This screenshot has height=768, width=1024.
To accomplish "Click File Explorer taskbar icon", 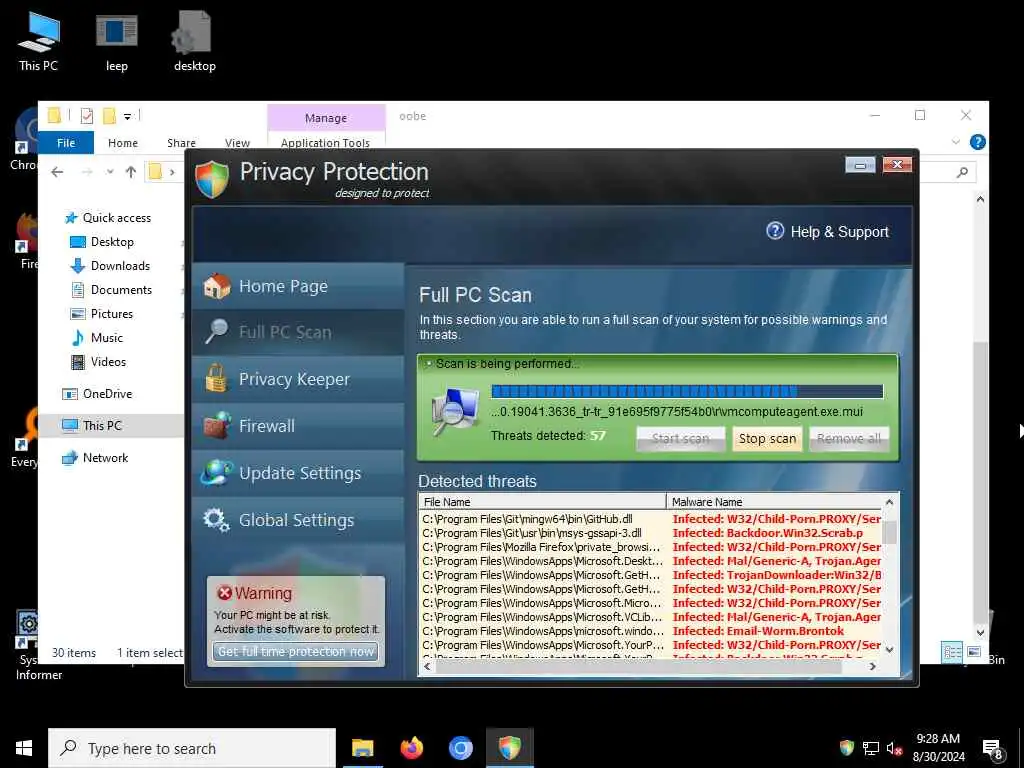I will pyautogui.click(x=362, y=748).
